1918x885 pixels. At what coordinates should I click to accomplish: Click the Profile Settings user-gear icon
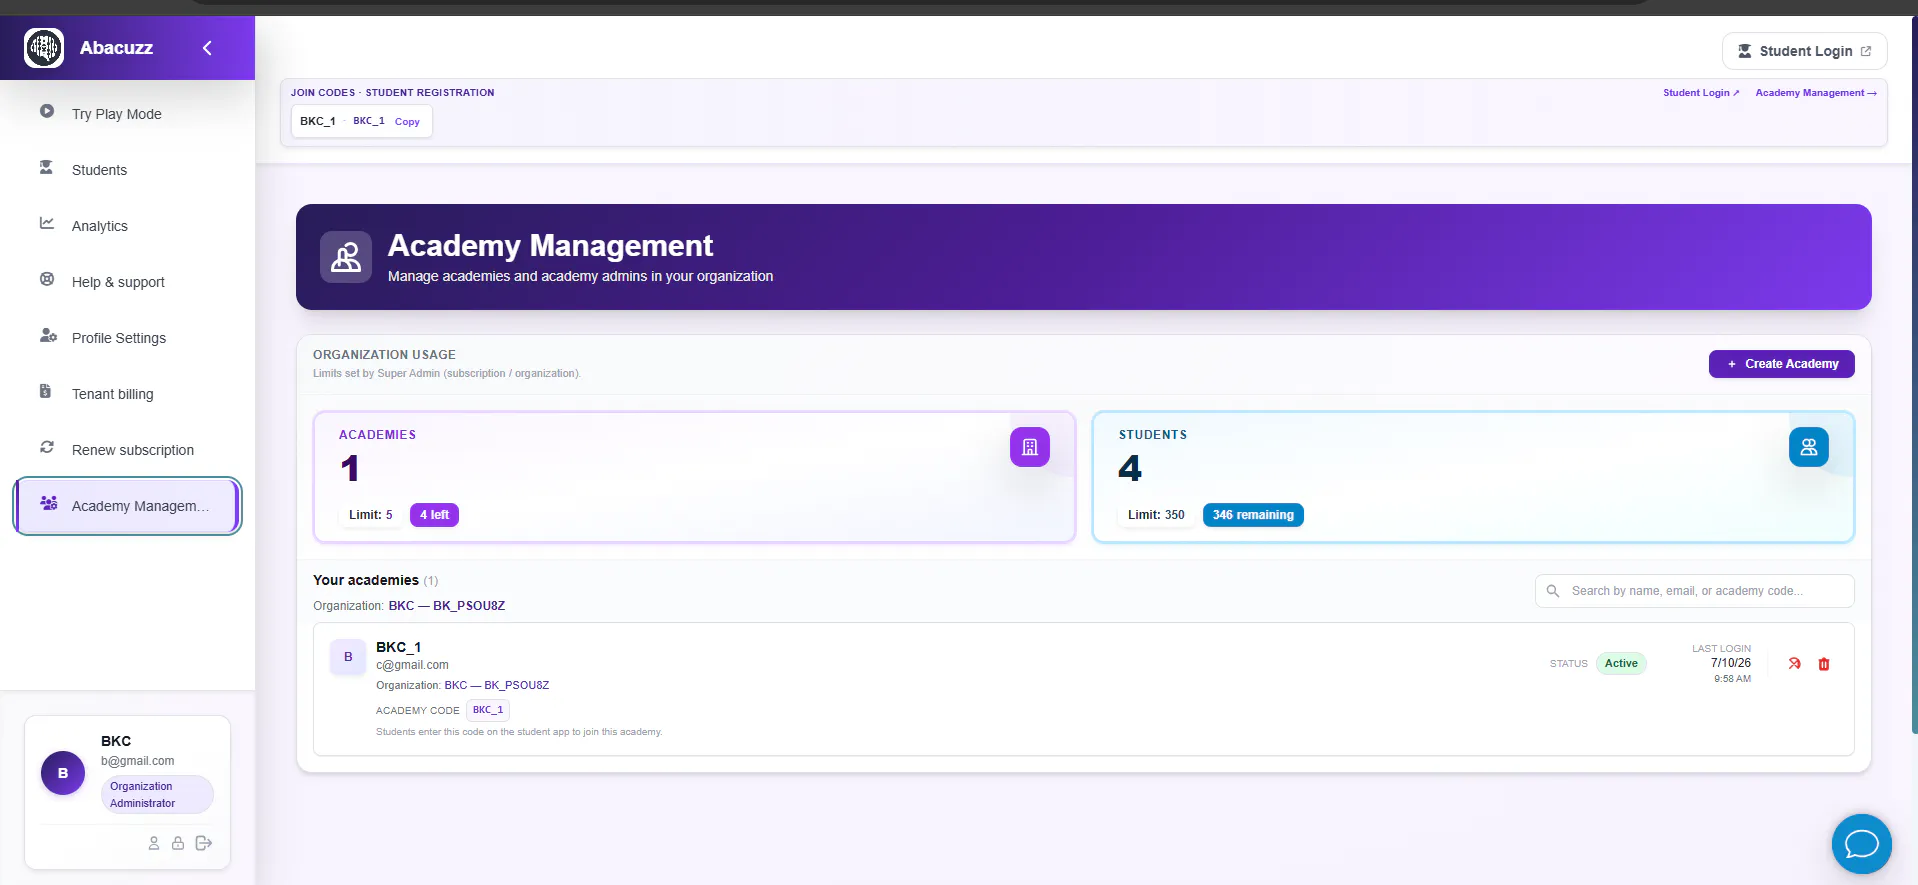point(48,335)
